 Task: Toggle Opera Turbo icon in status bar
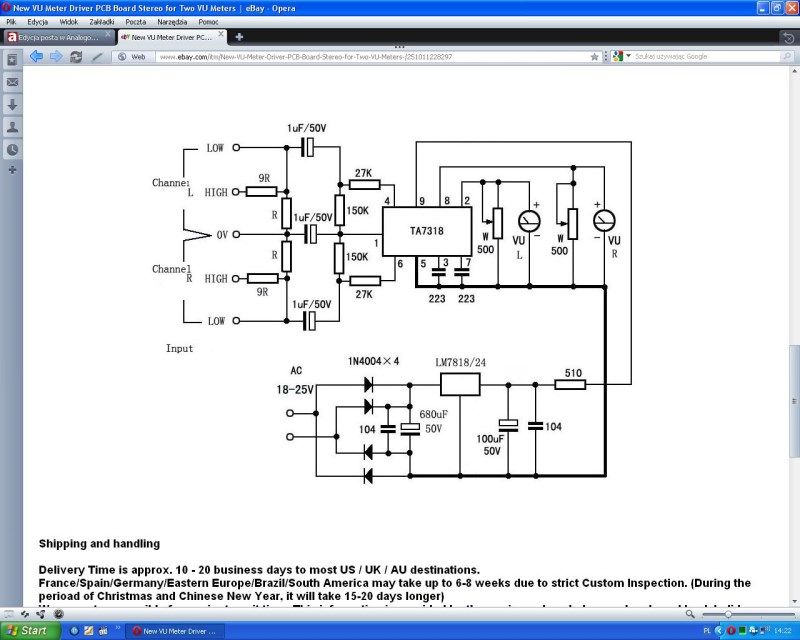[58, 613]
